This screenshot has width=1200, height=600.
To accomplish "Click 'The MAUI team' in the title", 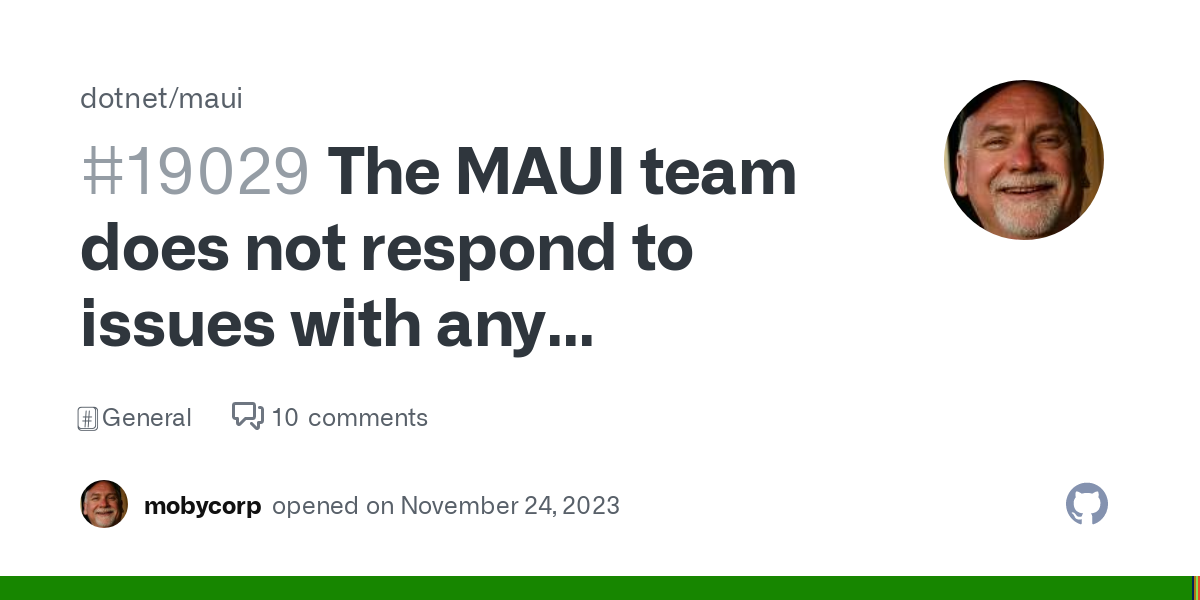I will tap(561, 172).
